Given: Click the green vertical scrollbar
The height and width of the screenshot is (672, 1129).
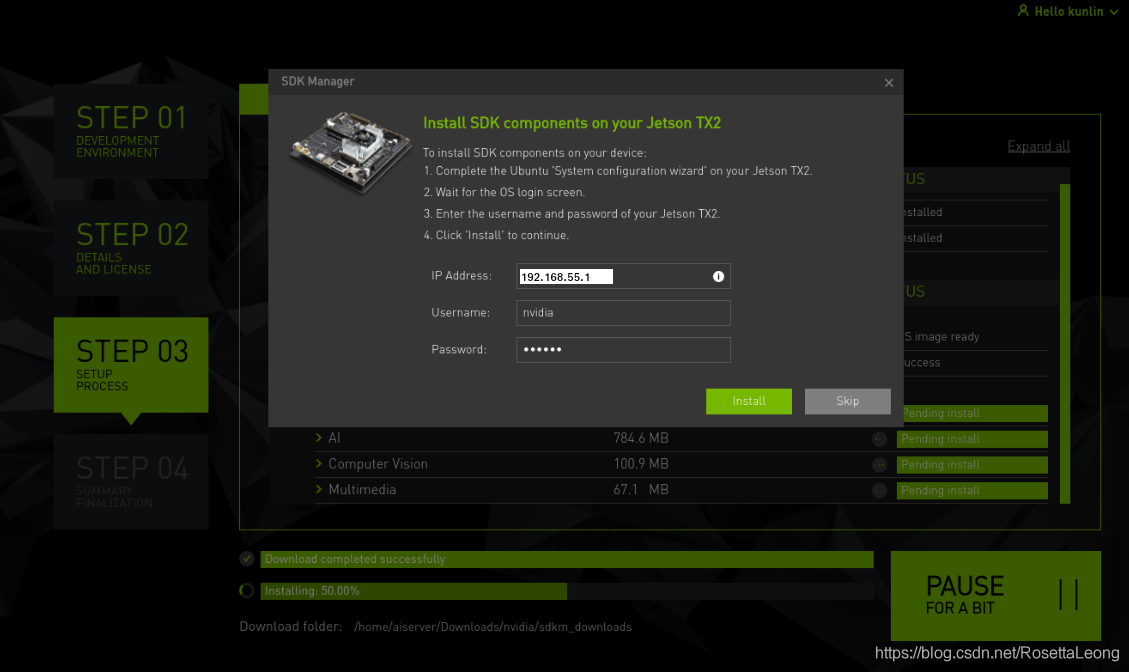Looking at the screenshot, I should [x=1065, y=344].
